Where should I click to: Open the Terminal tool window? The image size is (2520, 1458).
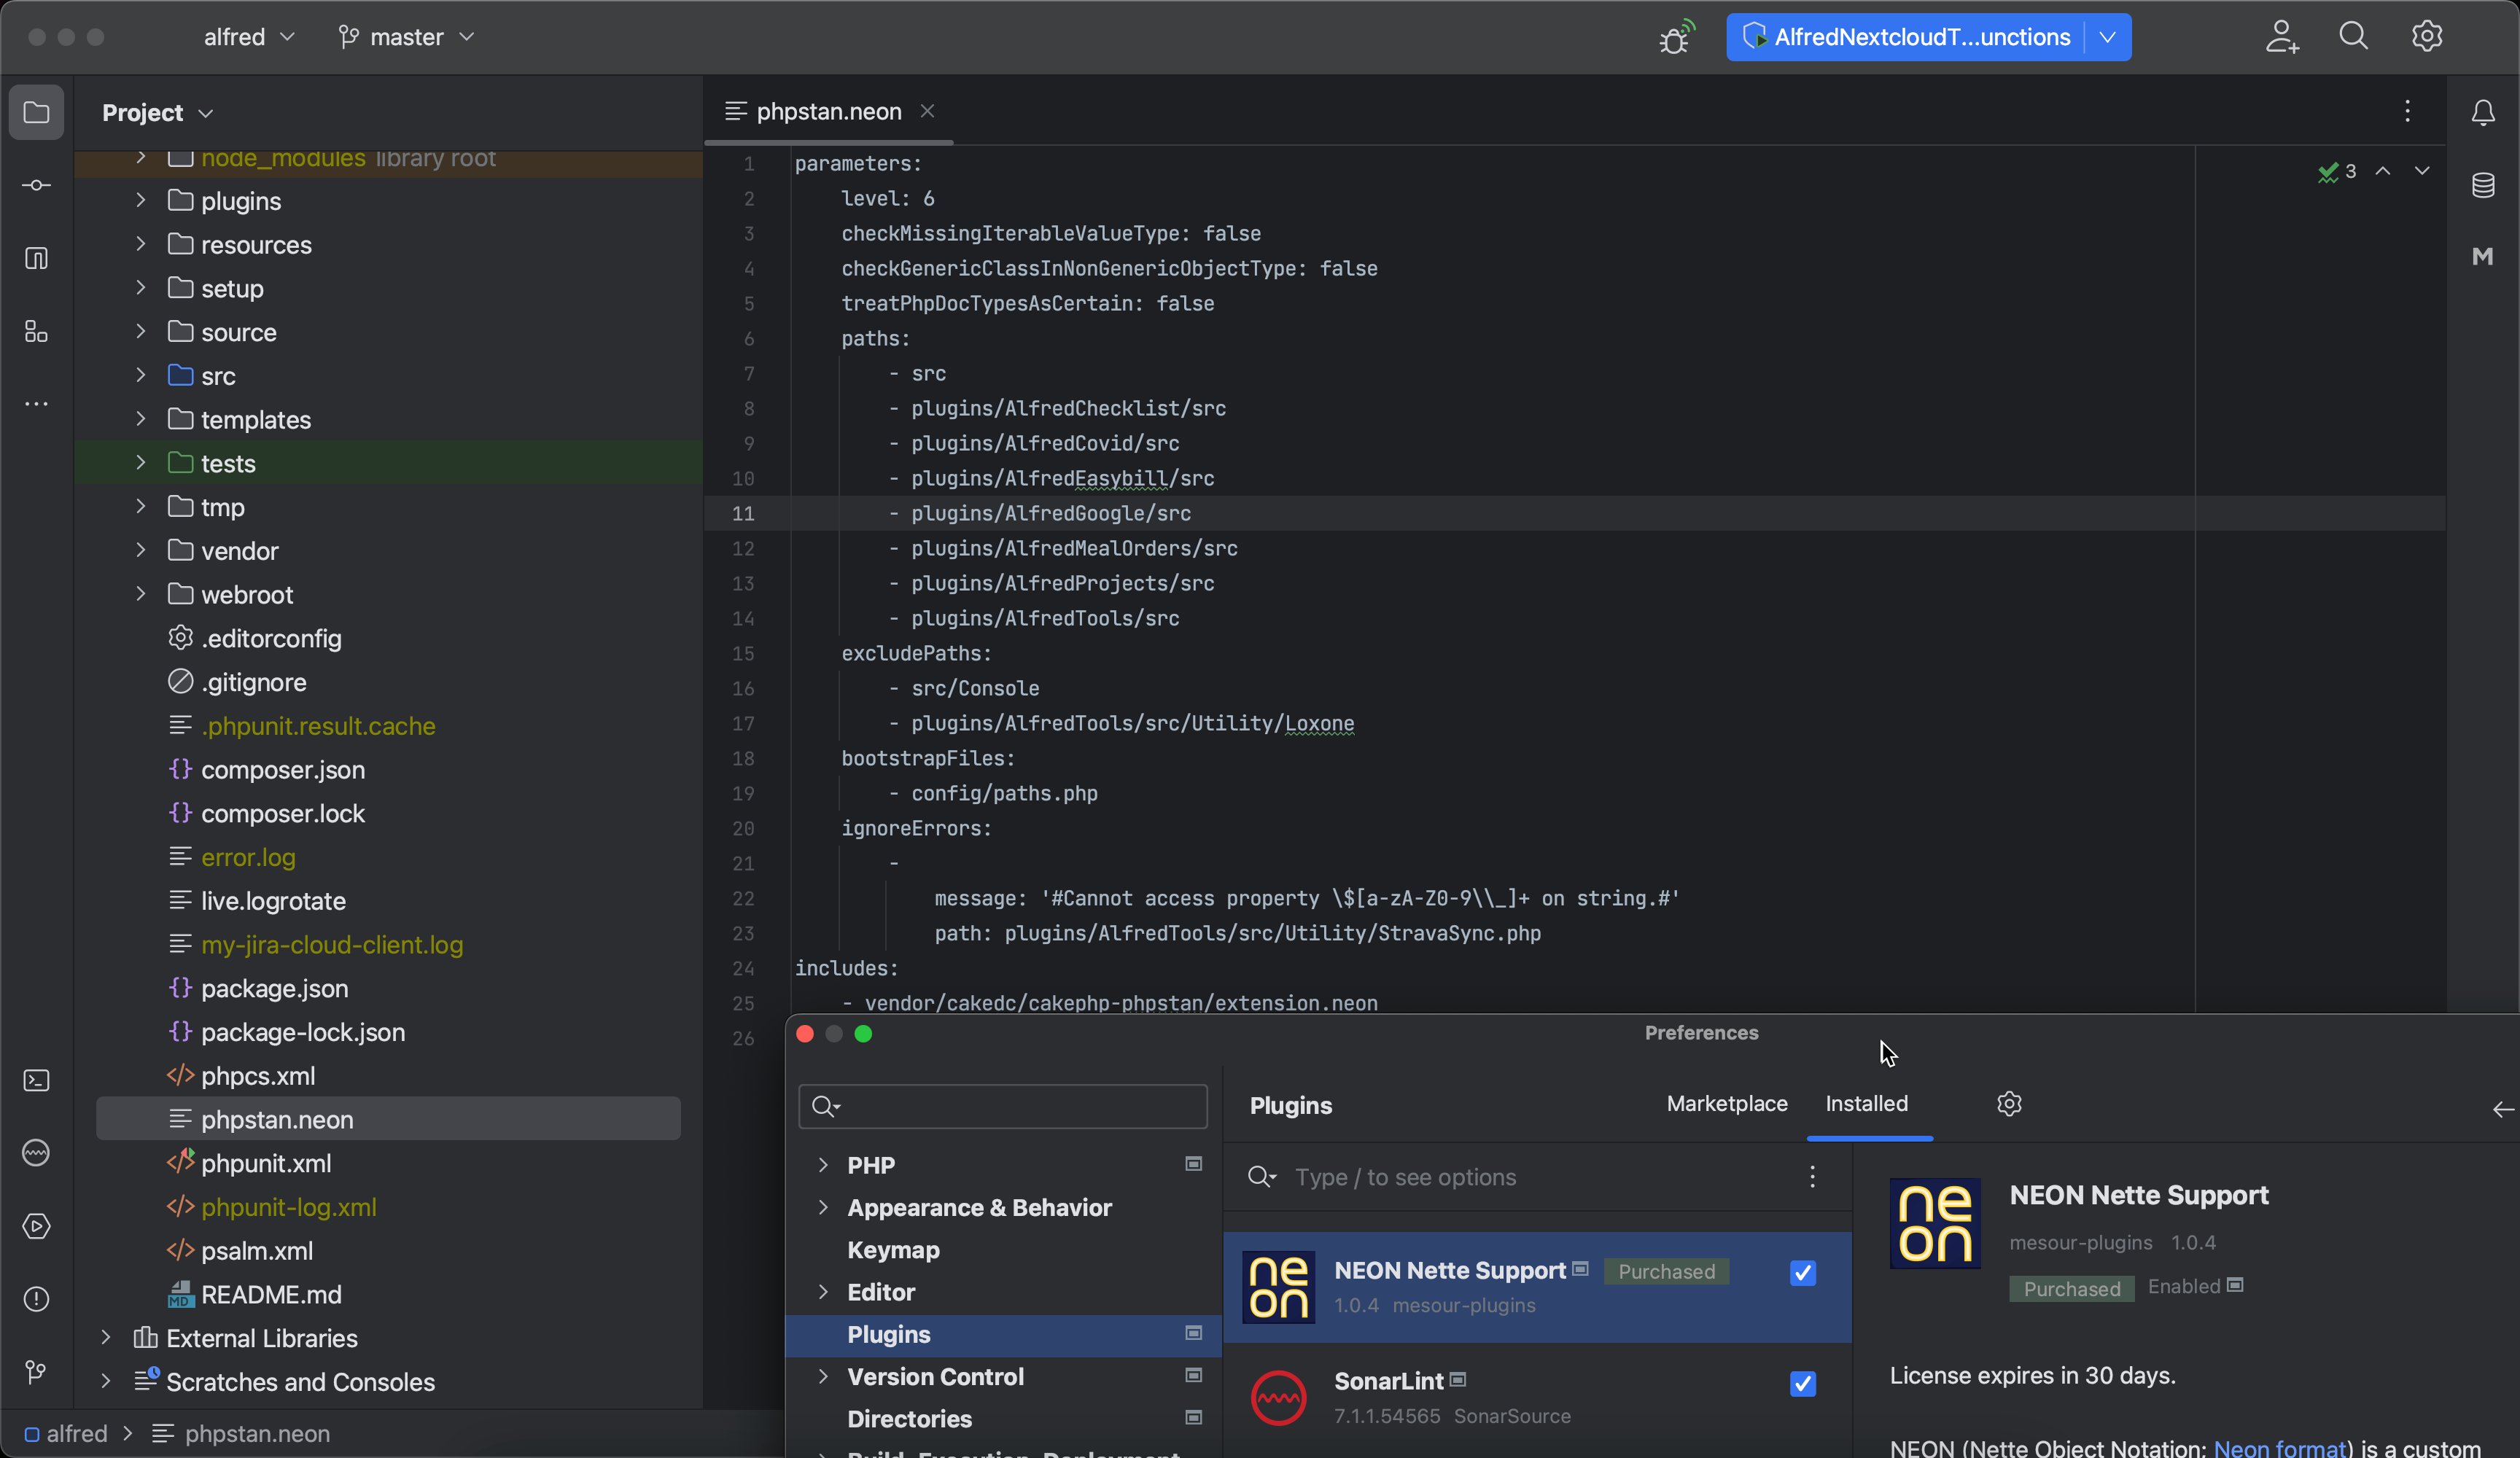pyautogui.click(x=36, y=1080)
